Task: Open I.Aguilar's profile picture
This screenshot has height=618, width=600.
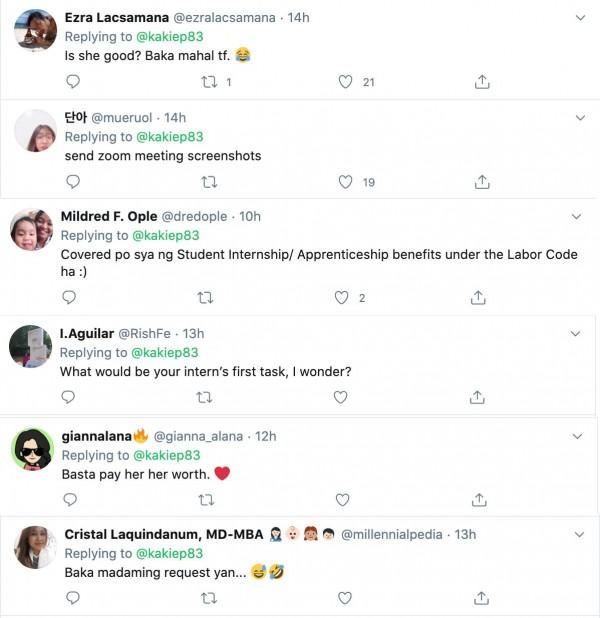Action: (x=31, y=346)
